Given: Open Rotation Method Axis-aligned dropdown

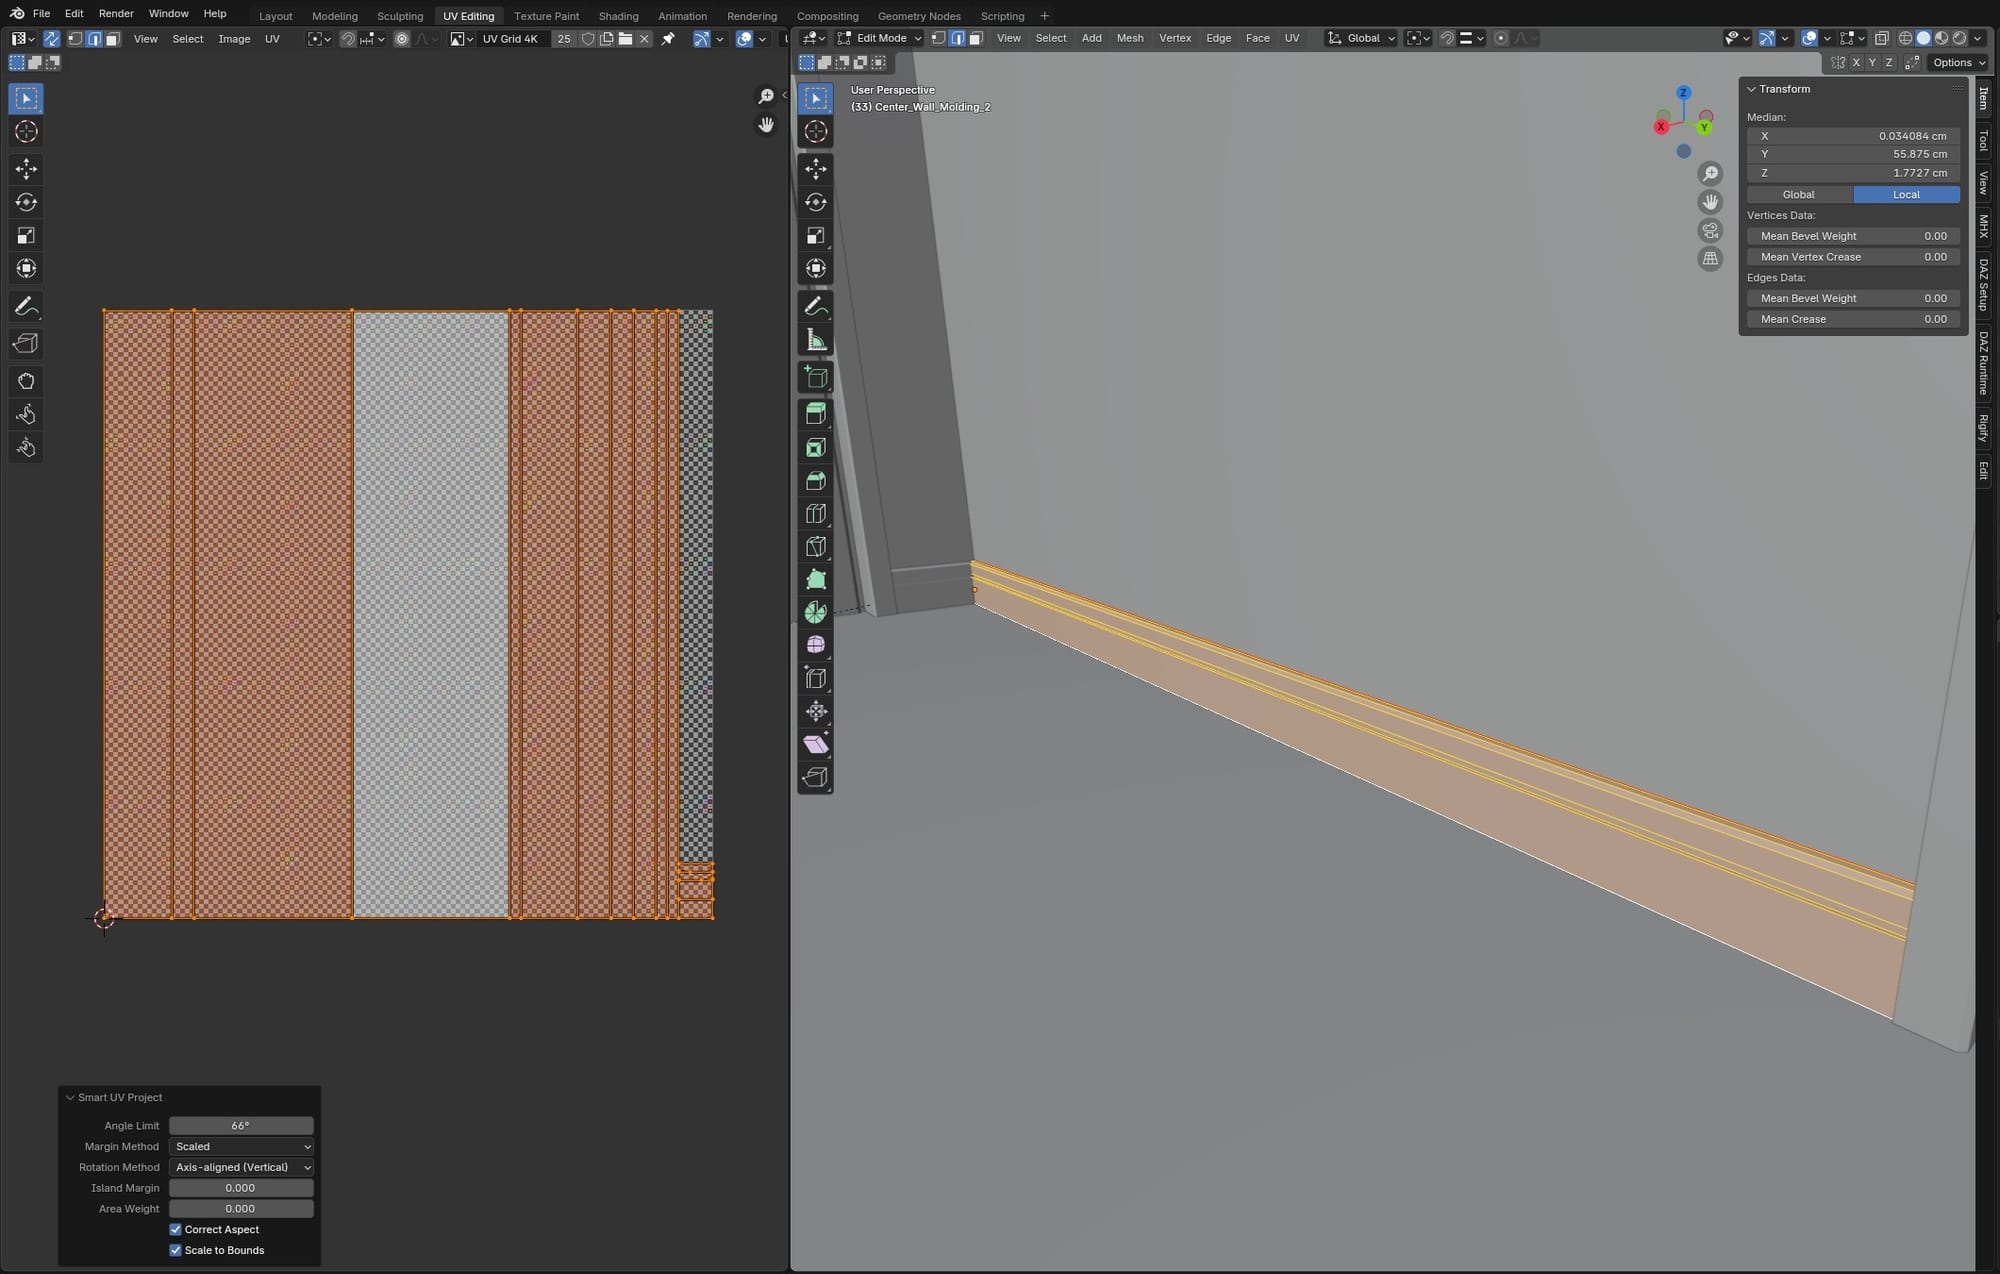Looking at the screenshot, I should click(x=241, y=1167).
